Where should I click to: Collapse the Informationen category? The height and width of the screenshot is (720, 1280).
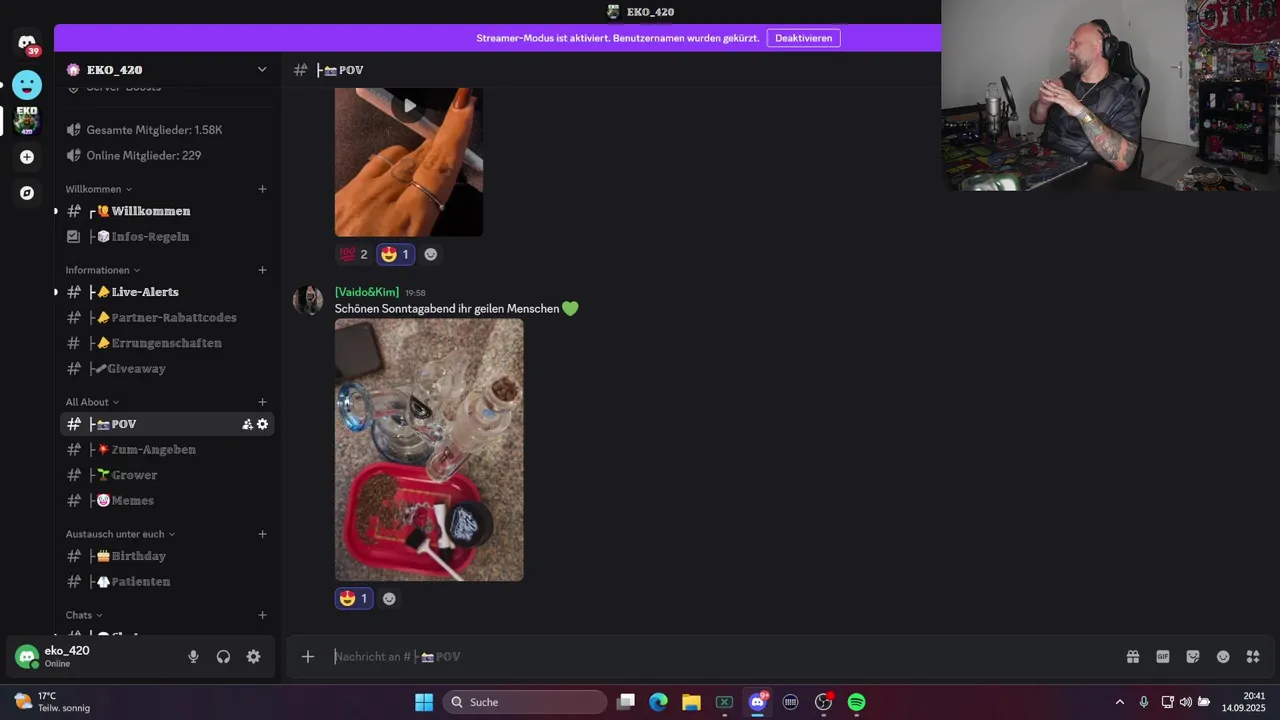tap(103, 270)
